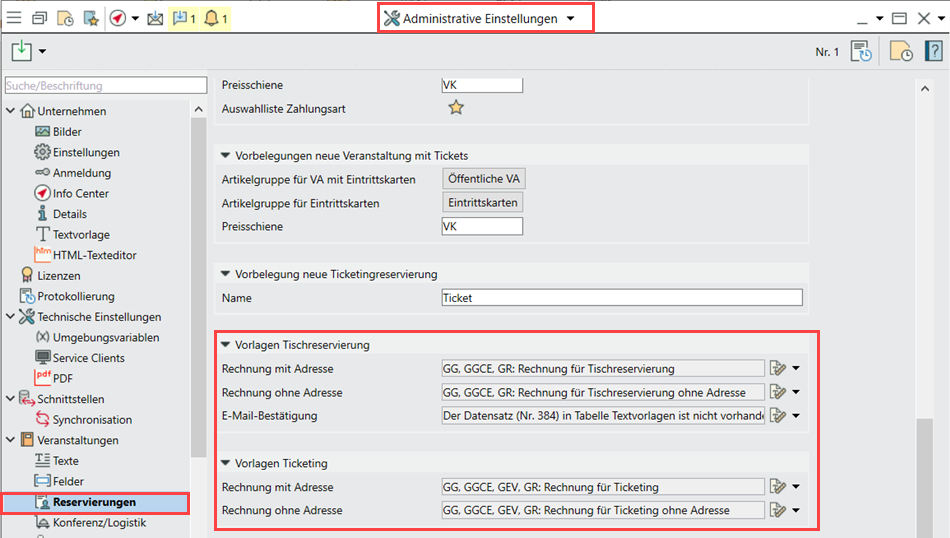Edit the E-Mail-Bestätigung template icon
The width and height of the screenshot is (950, 538).
[x=778, y=415]
